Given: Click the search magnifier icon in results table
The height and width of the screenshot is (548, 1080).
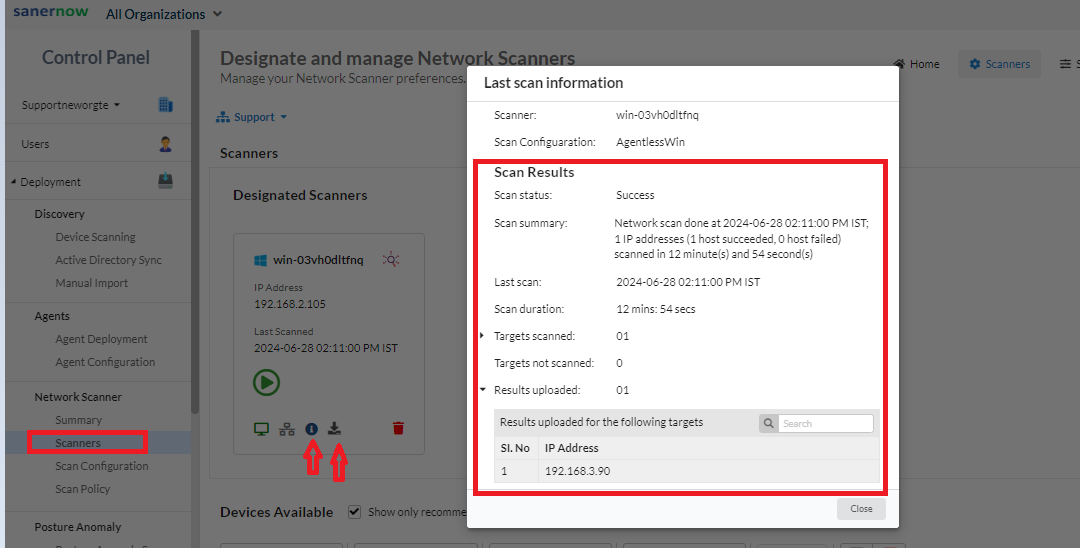Looking at the screenshot, I should pyautogui.click(x=768, y=423).
